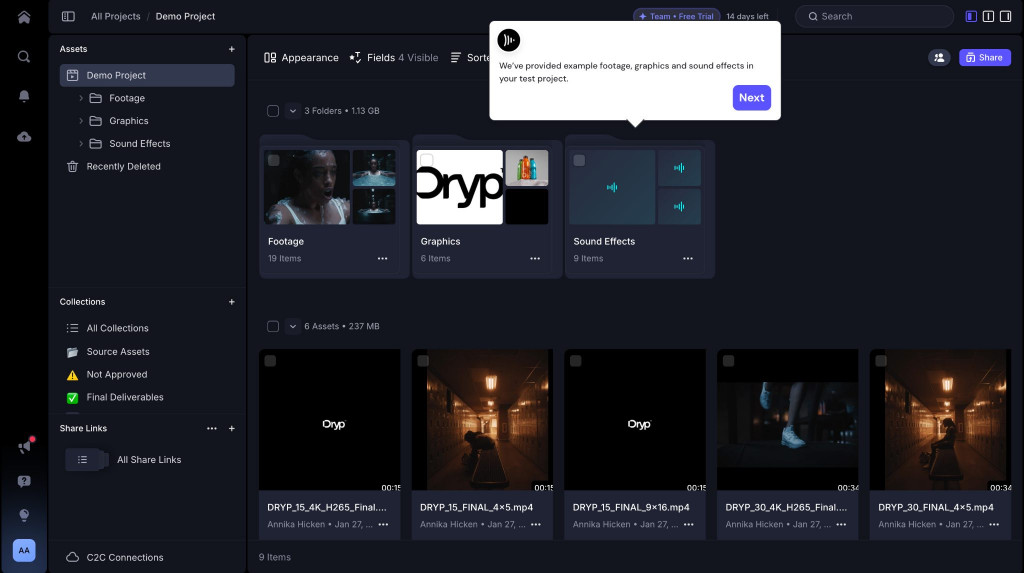
Task: Expand the Graphics tree folder
Action: [81, 121]
